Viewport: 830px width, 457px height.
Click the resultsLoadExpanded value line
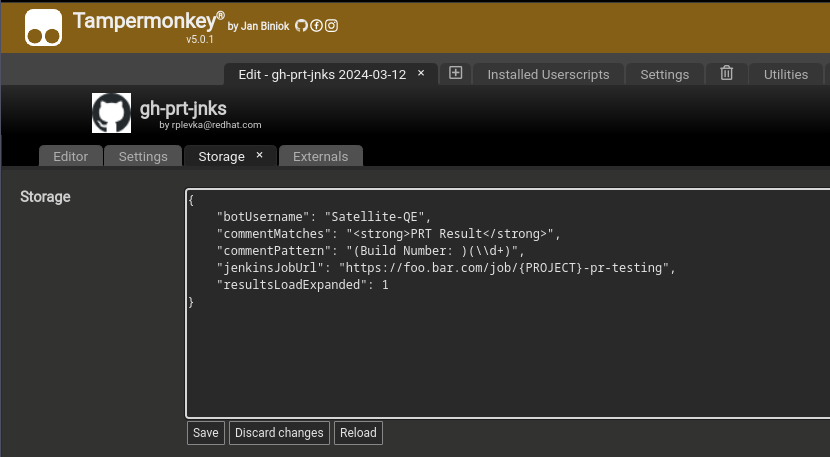point(303,284)
